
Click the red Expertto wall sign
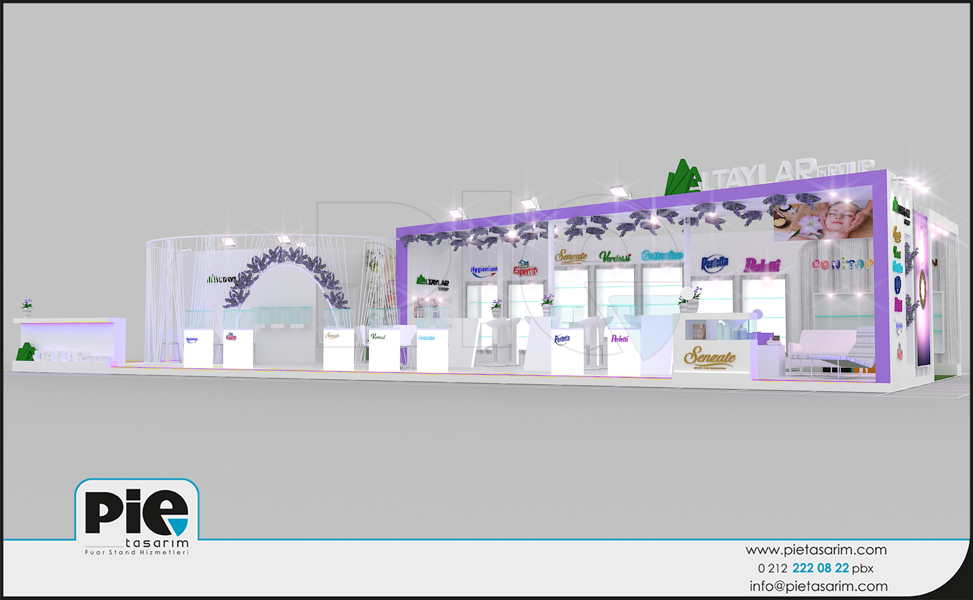(525, 268)
